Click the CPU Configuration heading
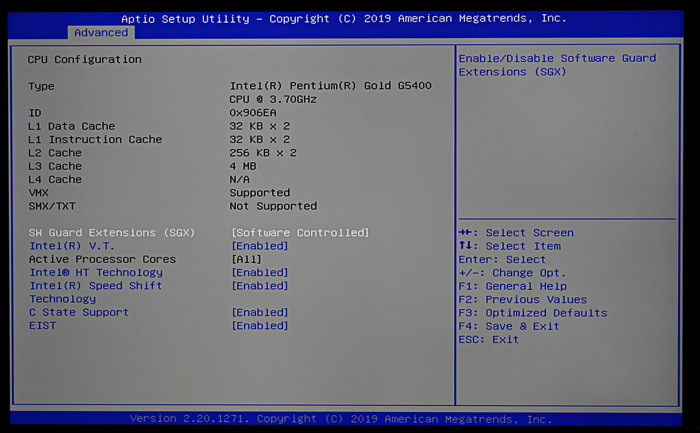 coord(84,59)
